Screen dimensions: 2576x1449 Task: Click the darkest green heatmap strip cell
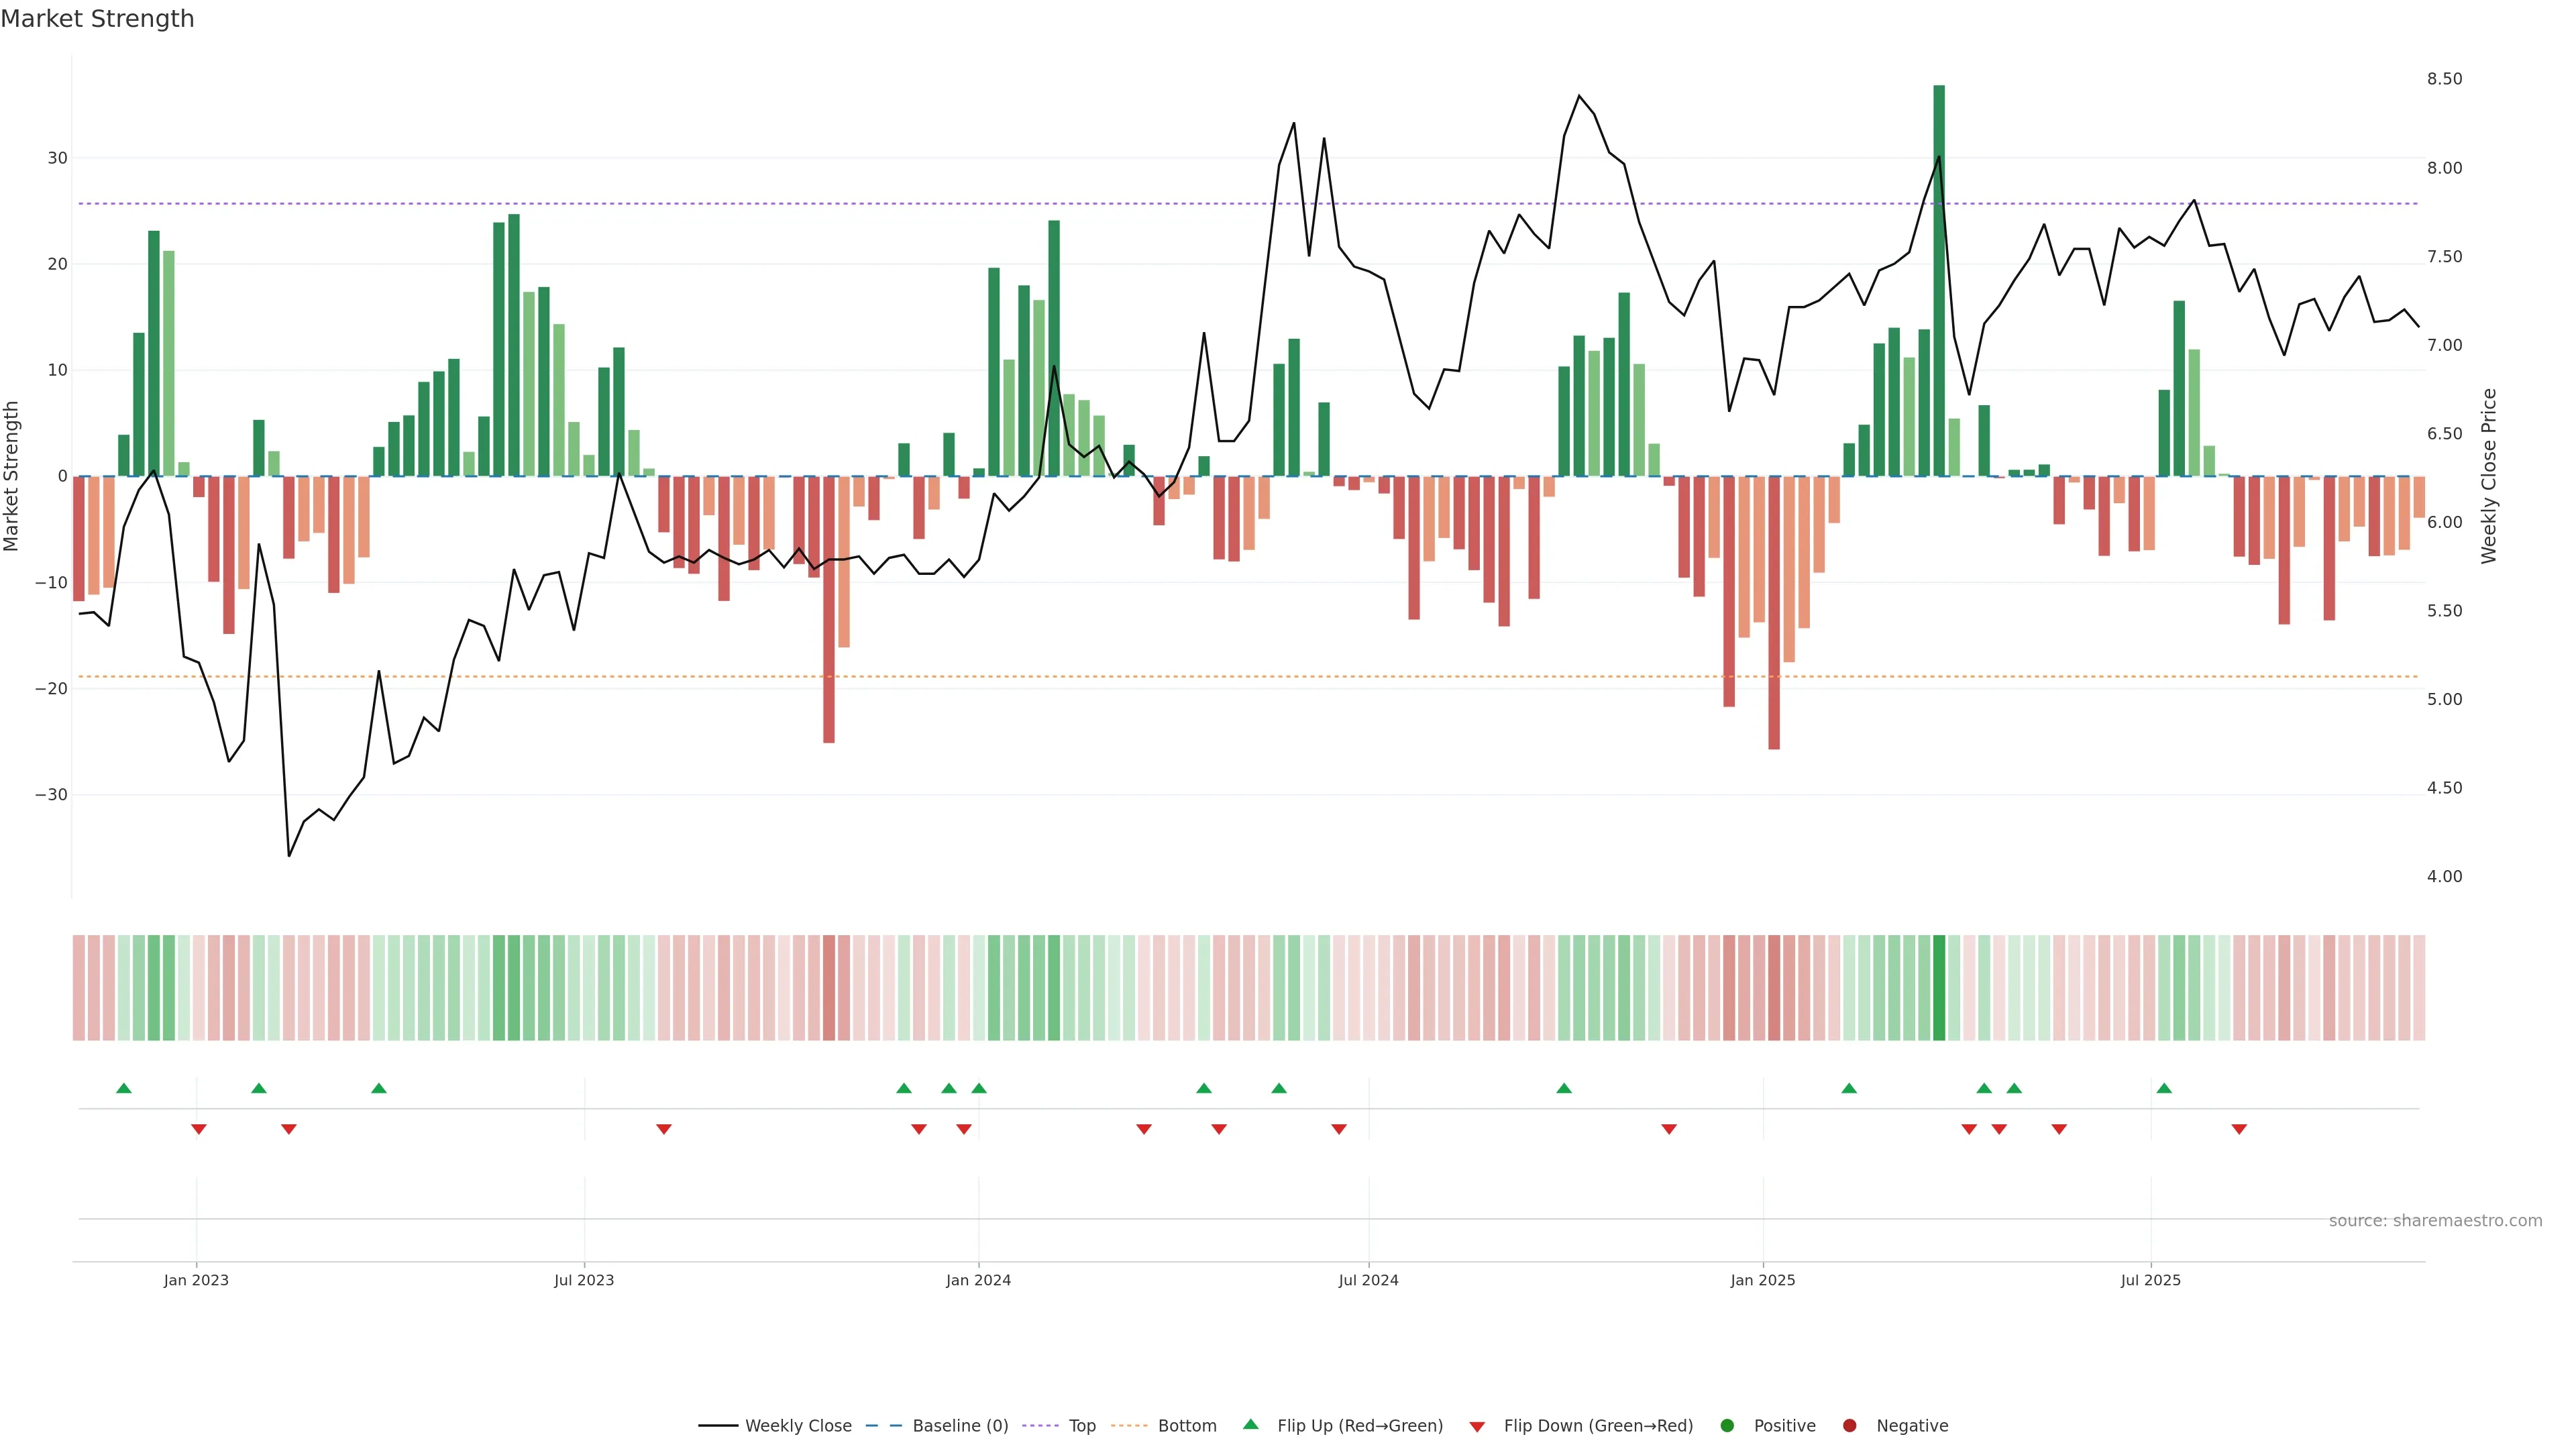[x=1939, y=987]
